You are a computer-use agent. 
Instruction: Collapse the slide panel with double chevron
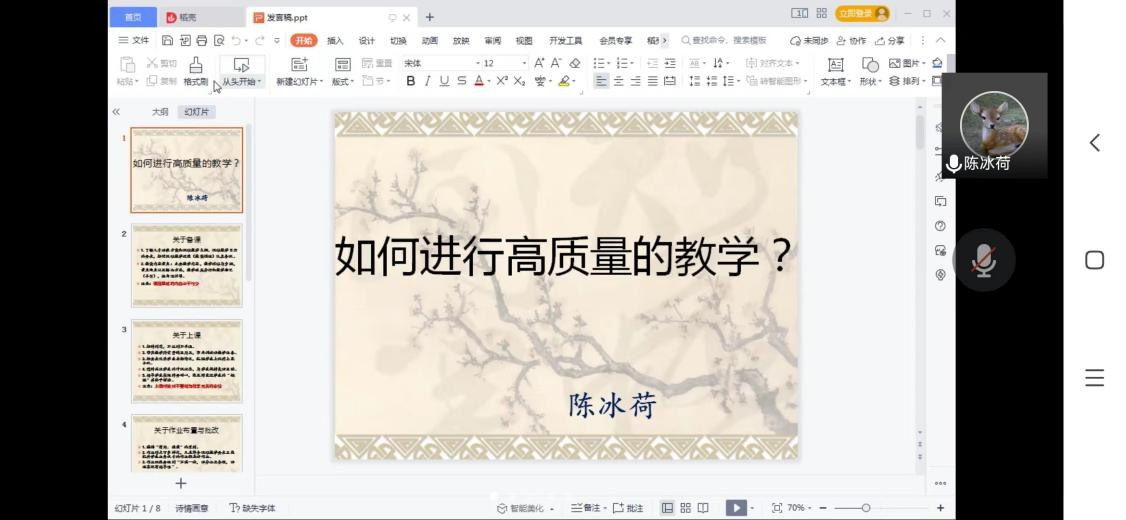click(116, 112)
